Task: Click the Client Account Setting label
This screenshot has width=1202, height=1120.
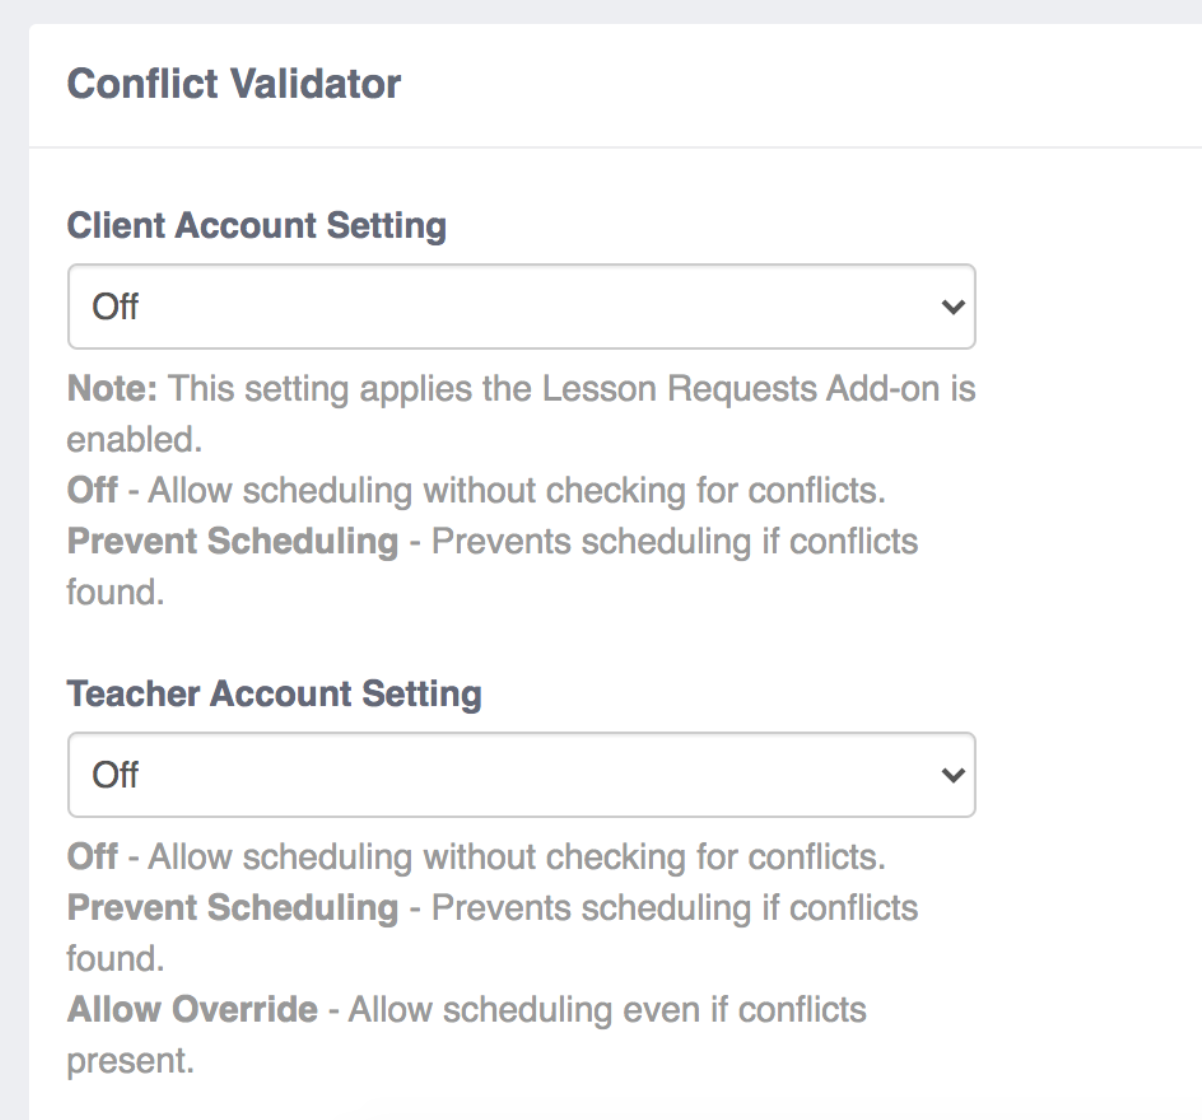Action: click(x=256, y=225)
